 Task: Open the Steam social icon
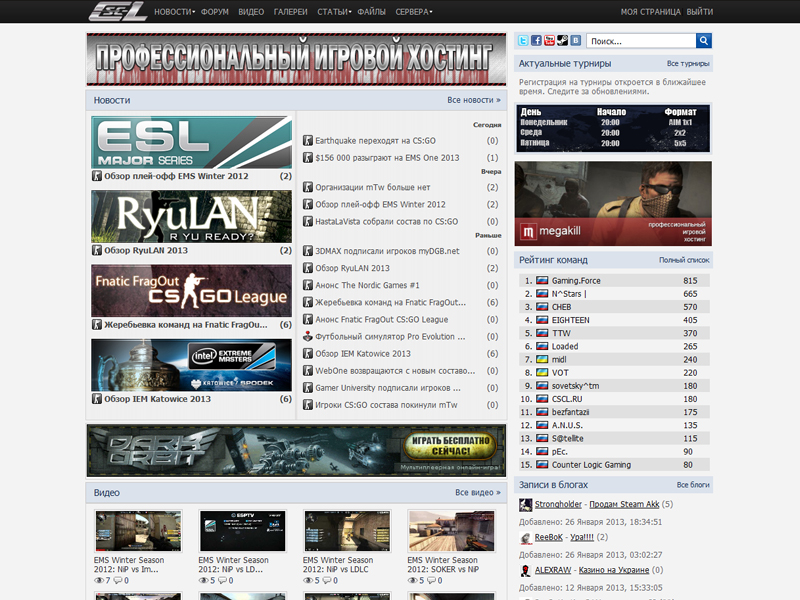[563, 40]
